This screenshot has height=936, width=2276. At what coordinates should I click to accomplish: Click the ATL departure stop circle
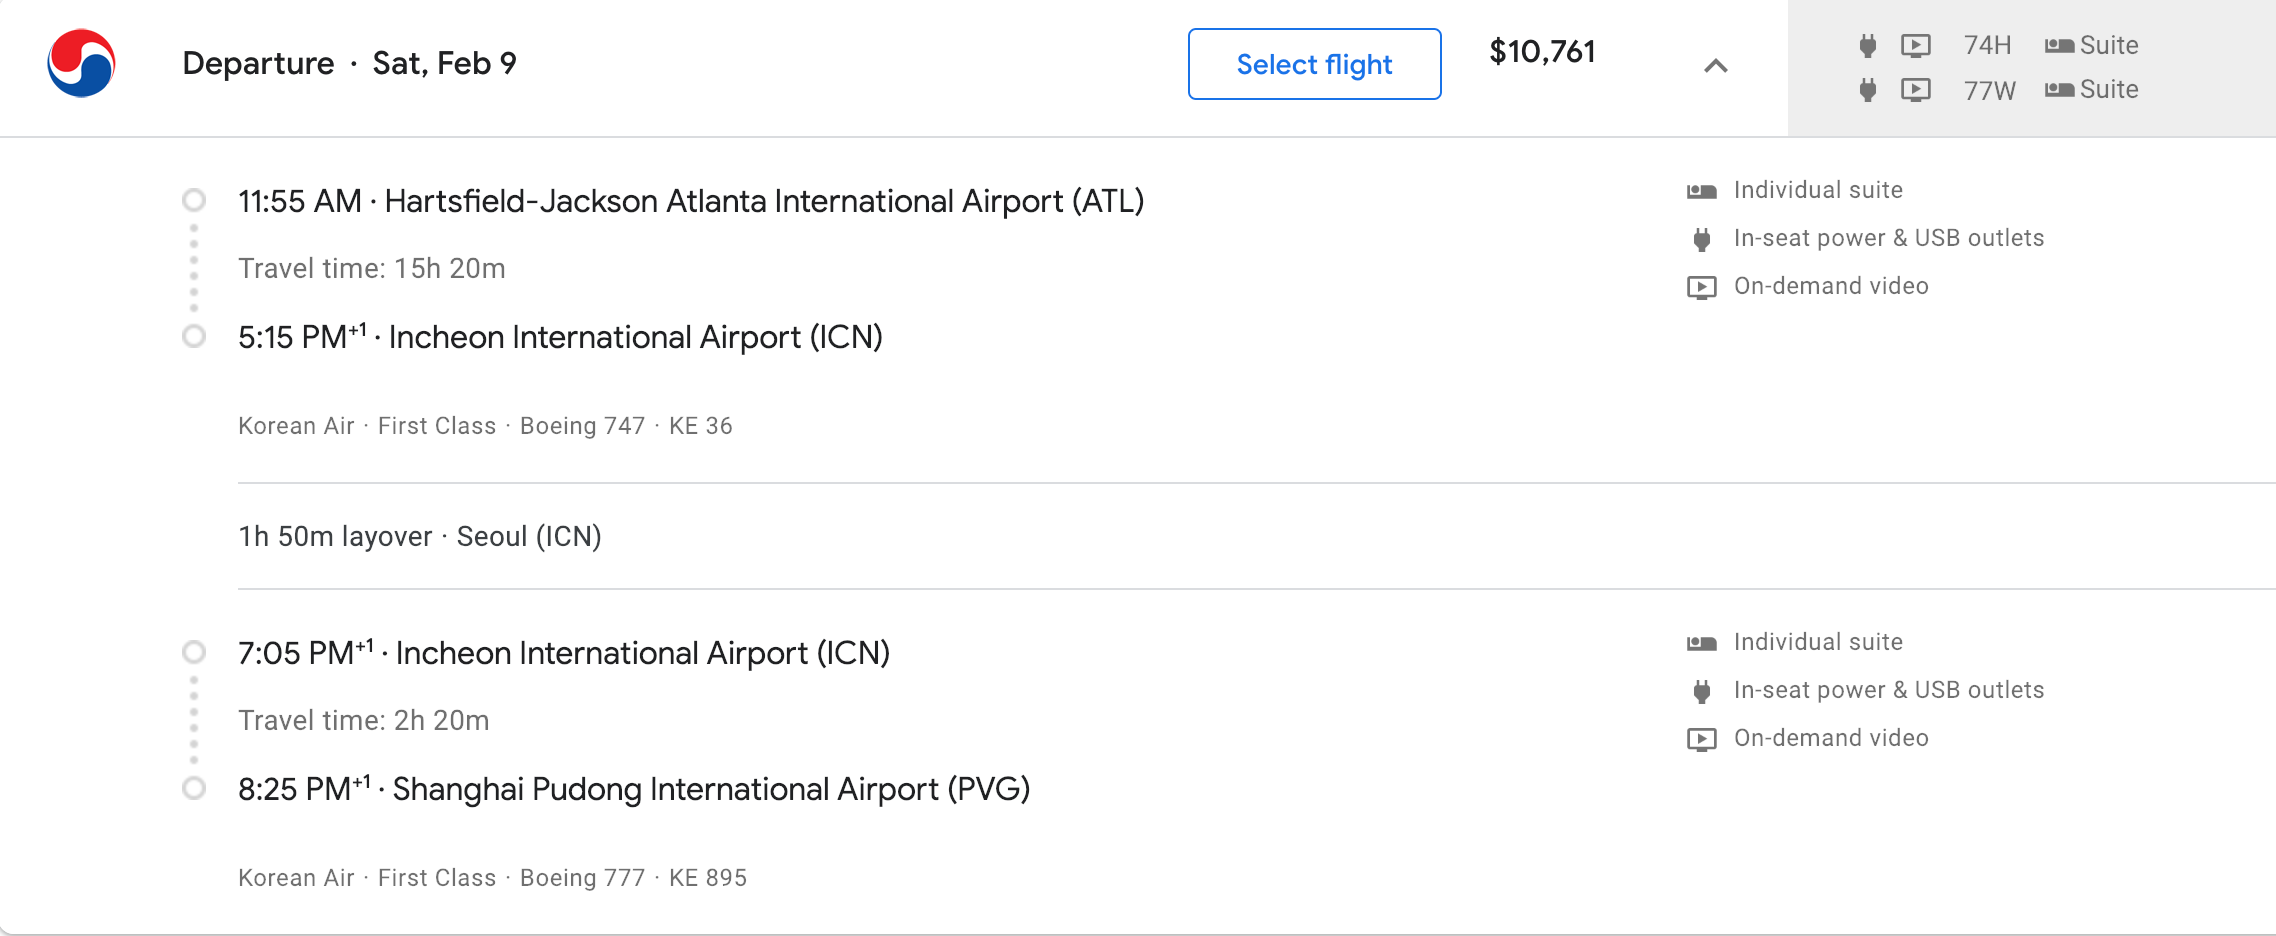click(x=194, y=201)
